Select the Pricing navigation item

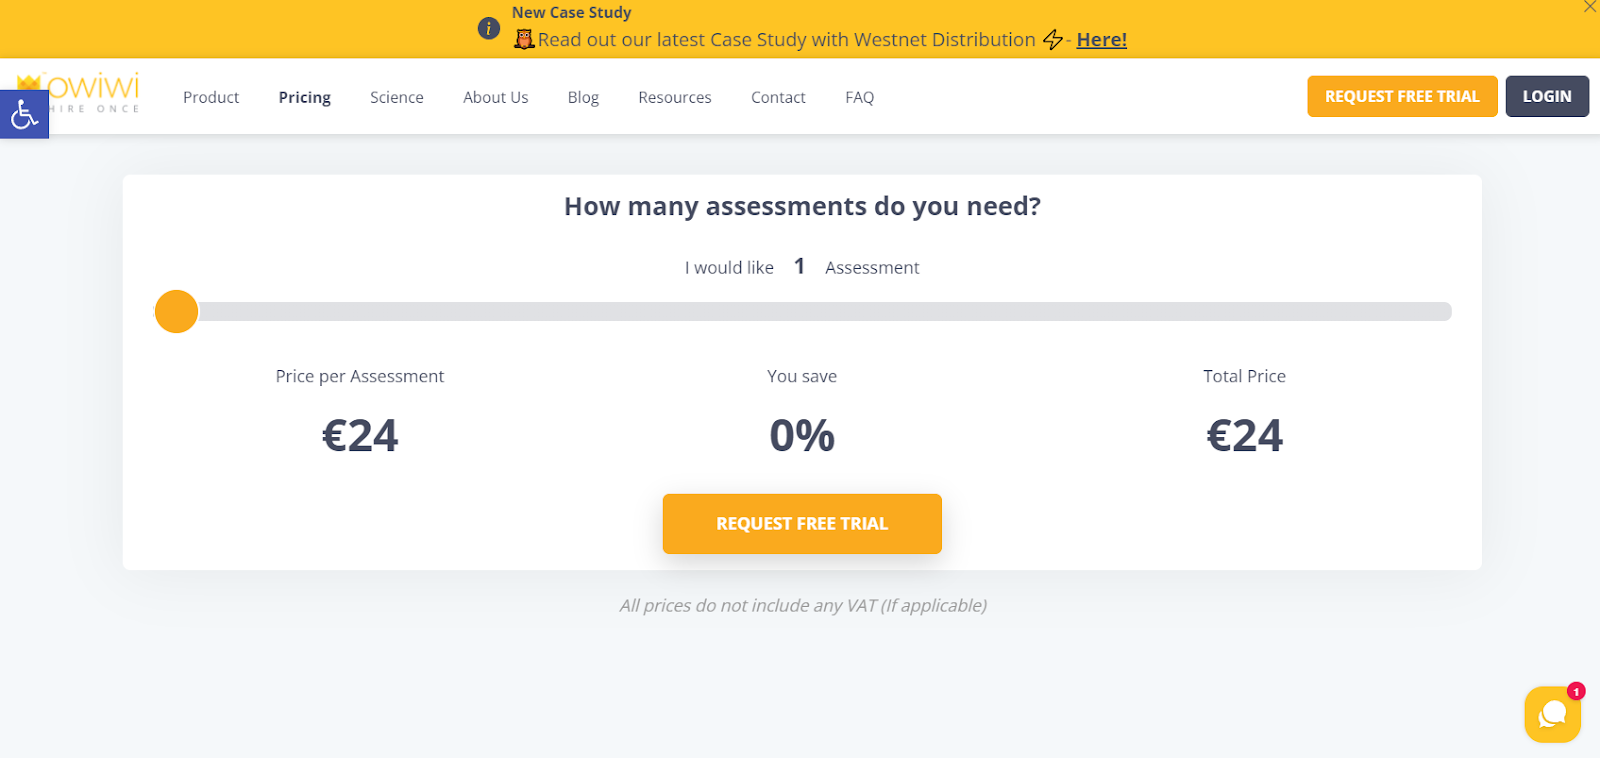click(x=304, y=97)
